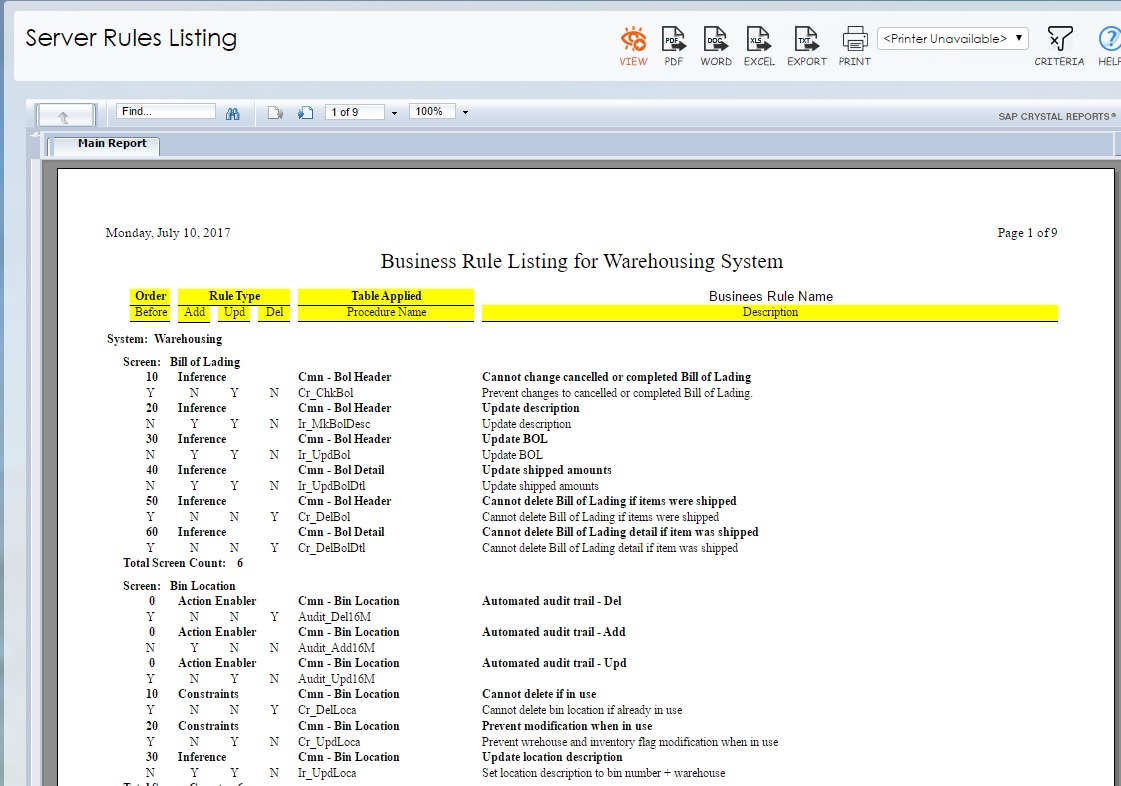
Task: Click Prevent modification when in use rule
Action: point(567,726)
